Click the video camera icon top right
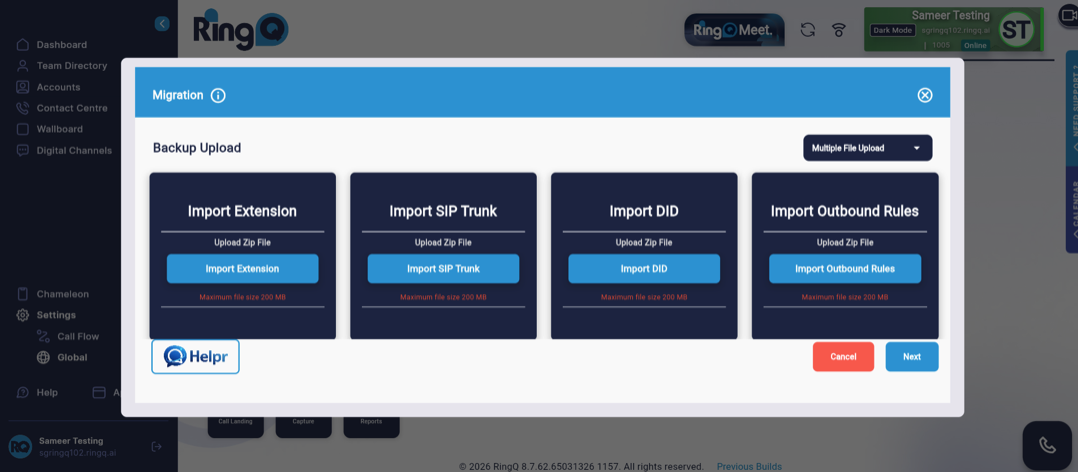 pos(1068,16)
